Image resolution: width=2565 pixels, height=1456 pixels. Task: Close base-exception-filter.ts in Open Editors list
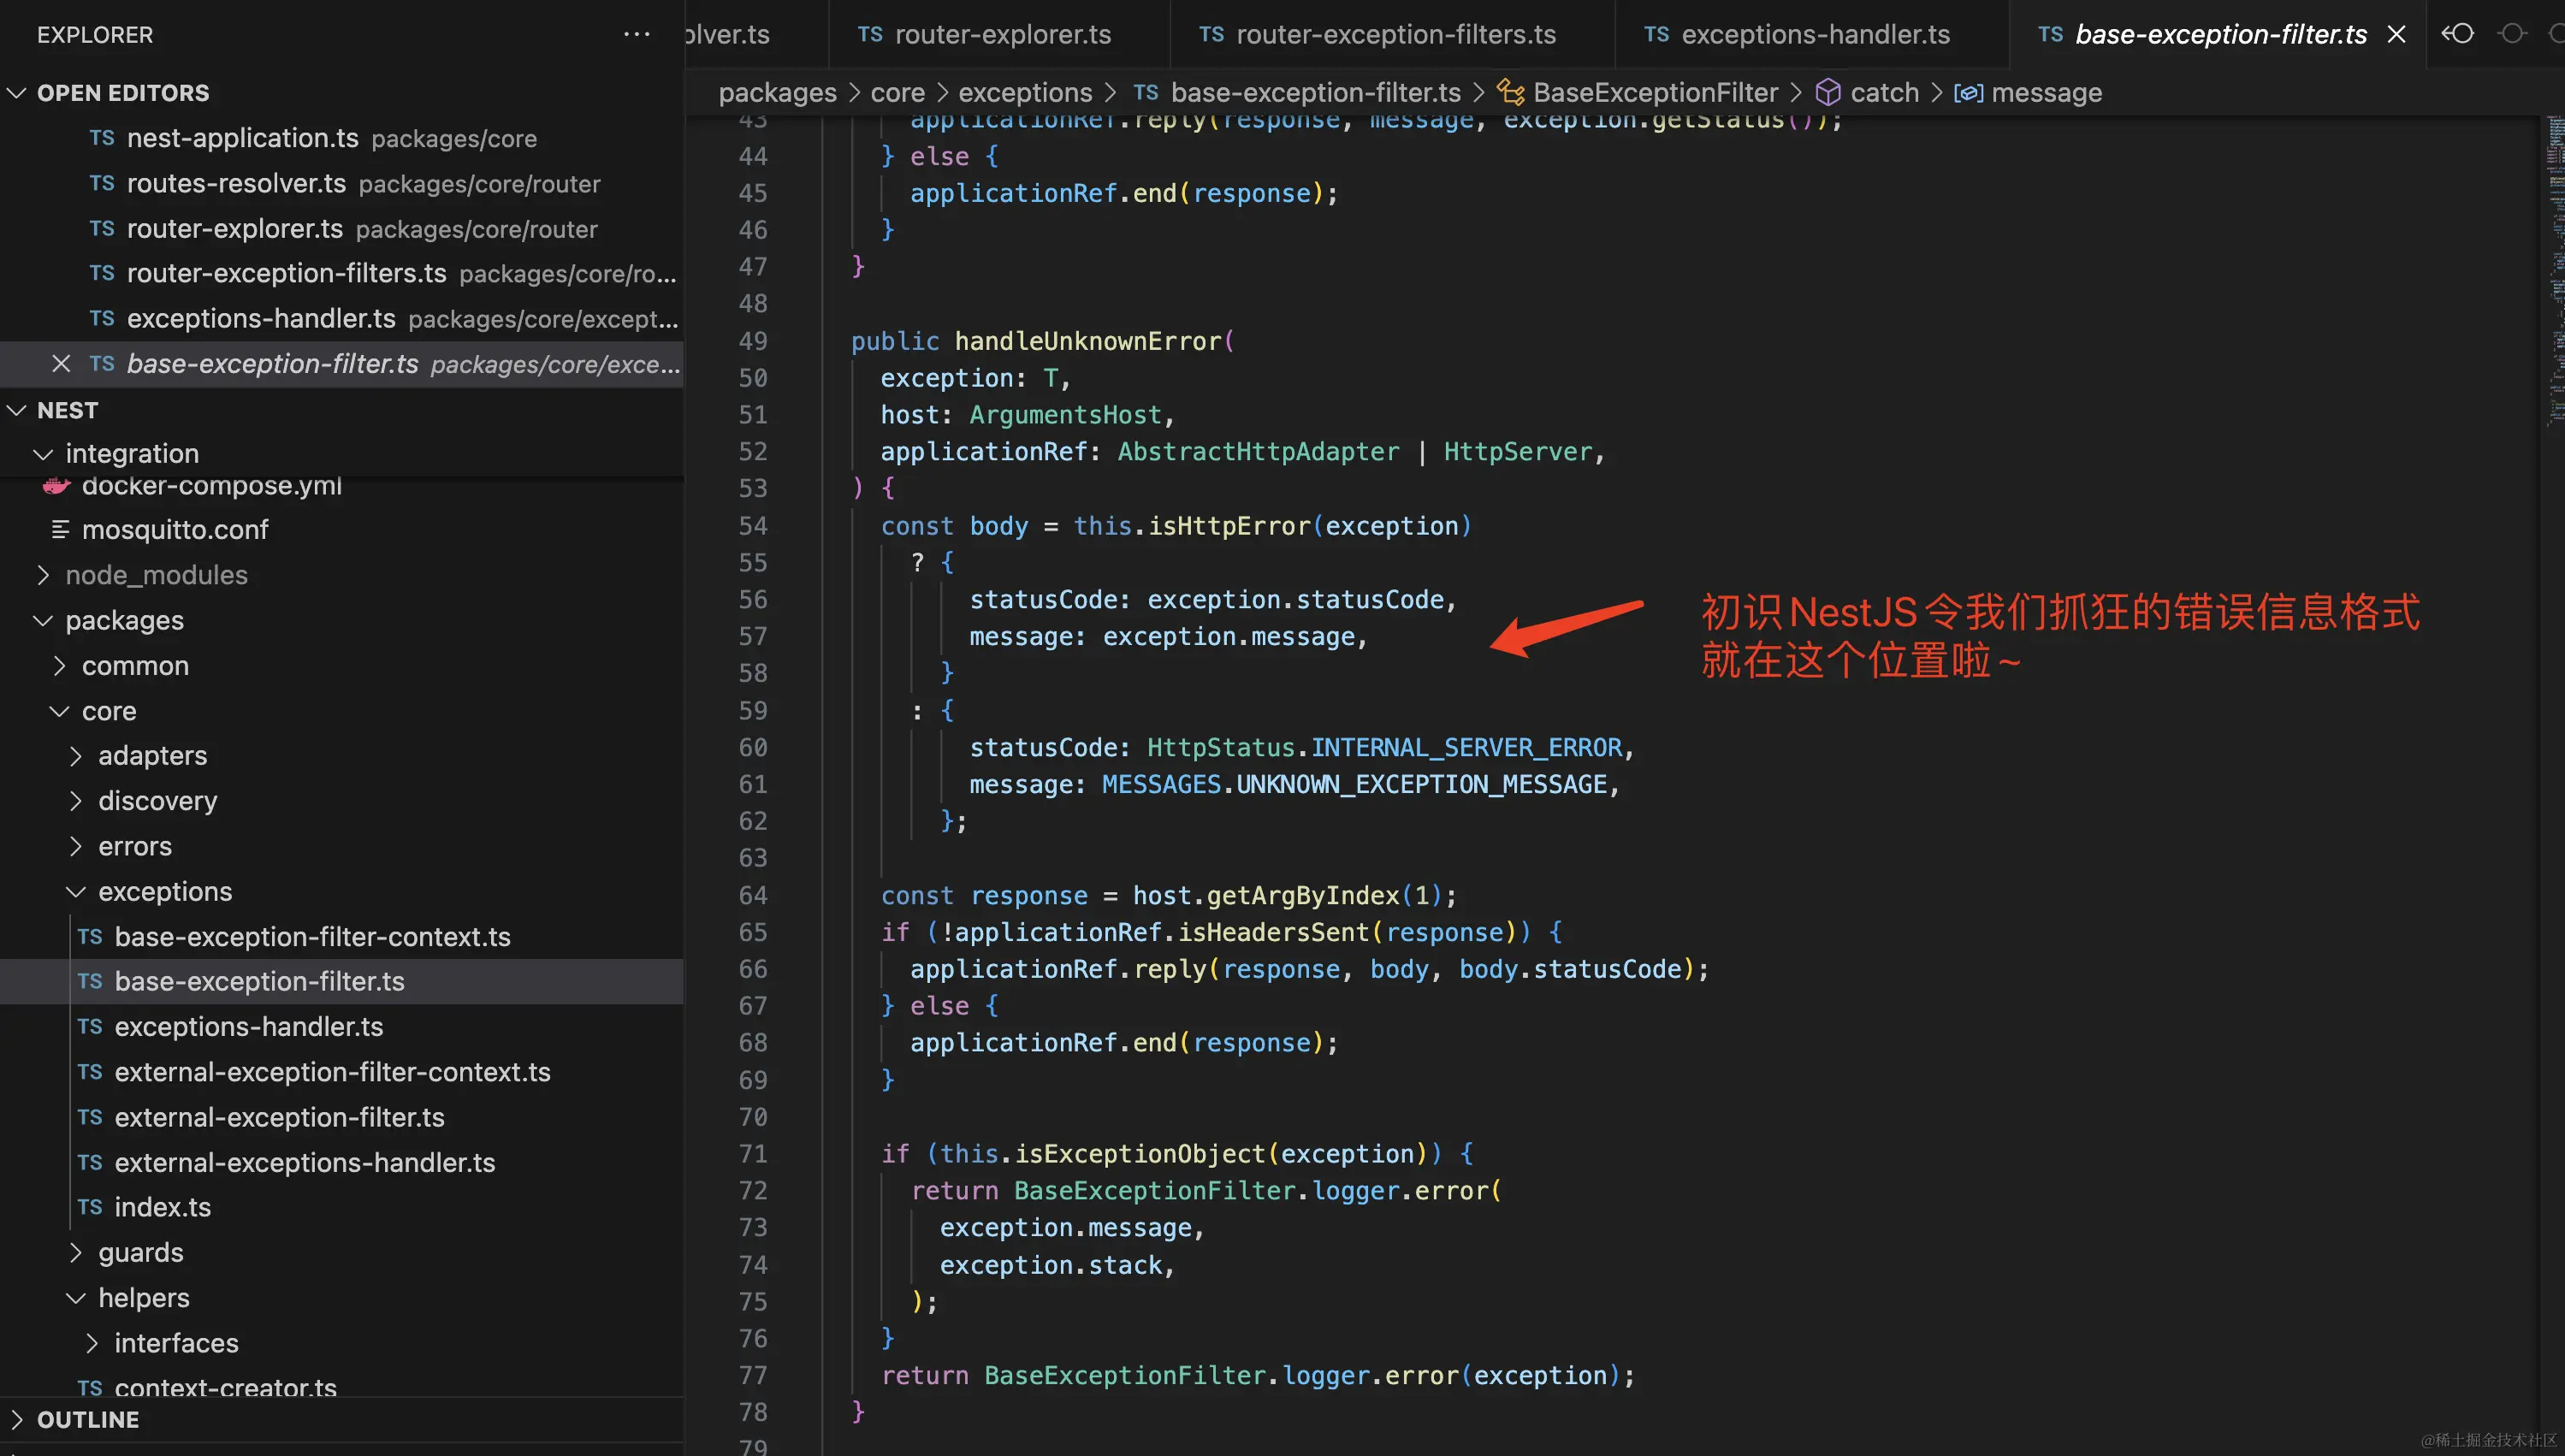click(61, 363)
